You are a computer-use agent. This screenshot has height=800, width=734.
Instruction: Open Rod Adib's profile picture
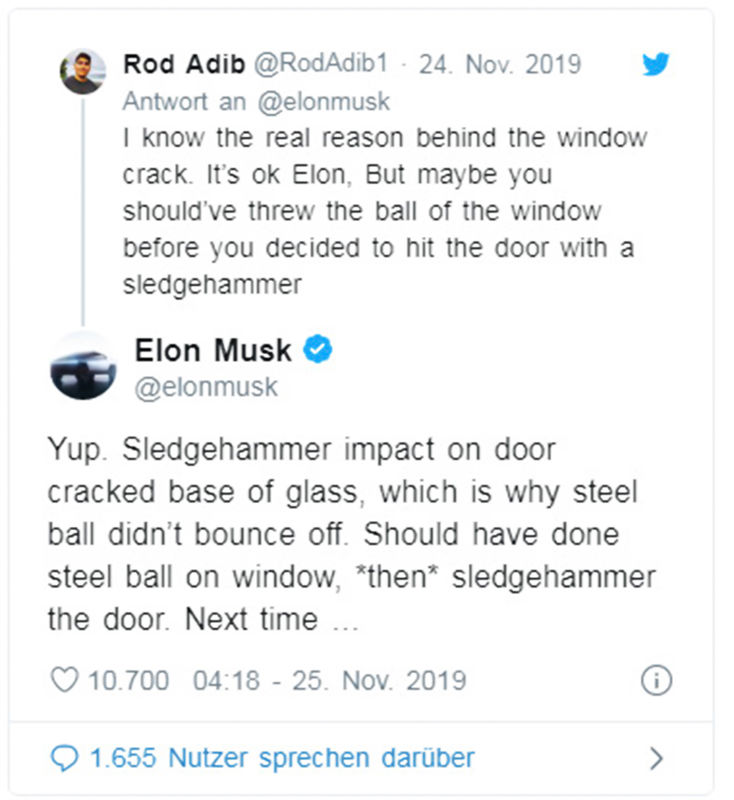click(83, 71)
